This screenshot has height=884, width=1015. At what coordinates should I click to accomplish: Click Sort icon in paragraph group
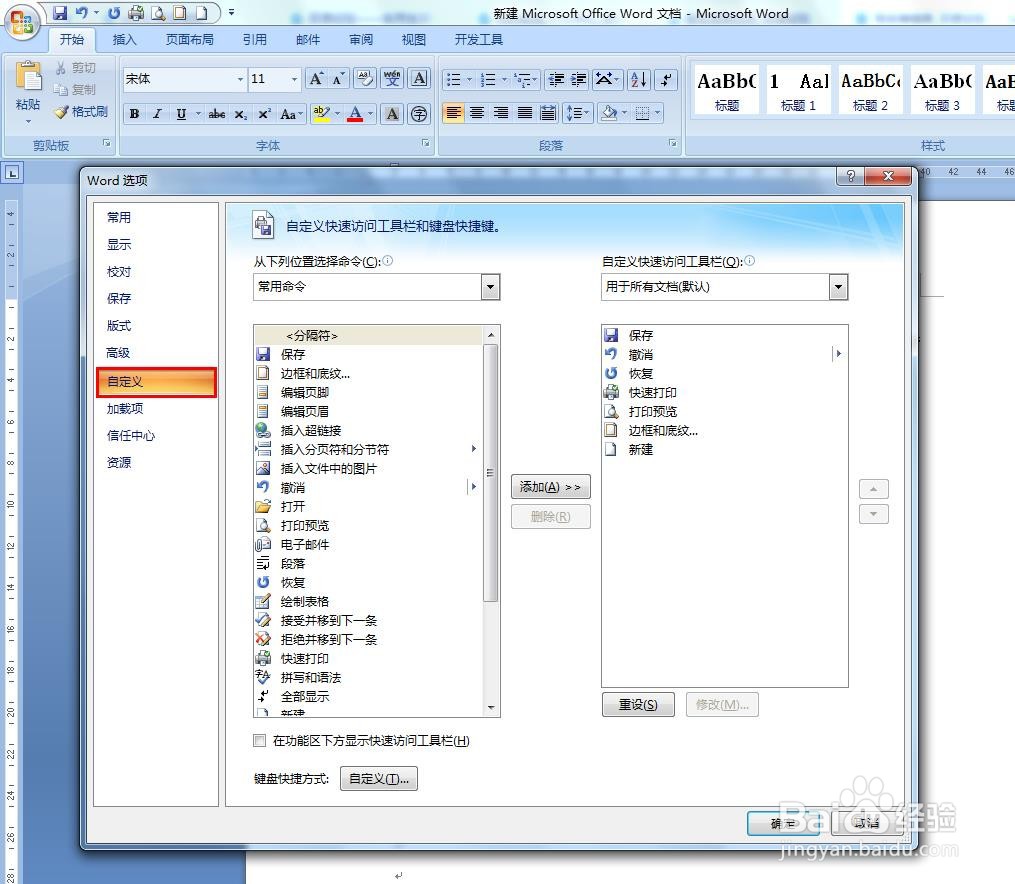638,79
